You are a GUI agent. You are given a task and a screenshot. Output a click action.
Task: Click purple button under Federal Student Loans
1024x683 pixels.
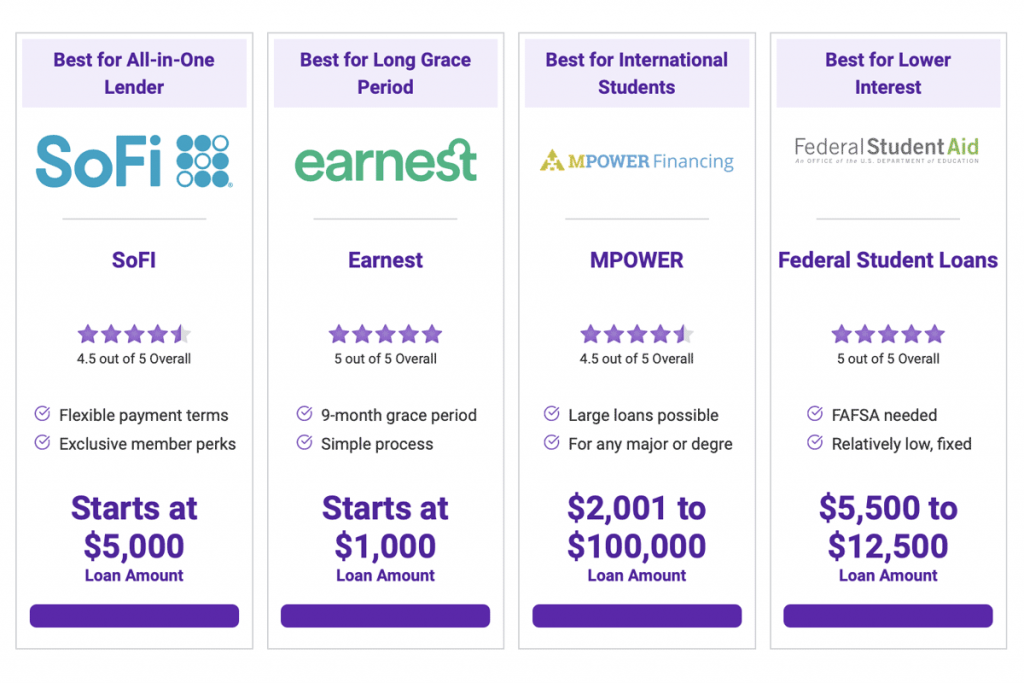point(888,616)
